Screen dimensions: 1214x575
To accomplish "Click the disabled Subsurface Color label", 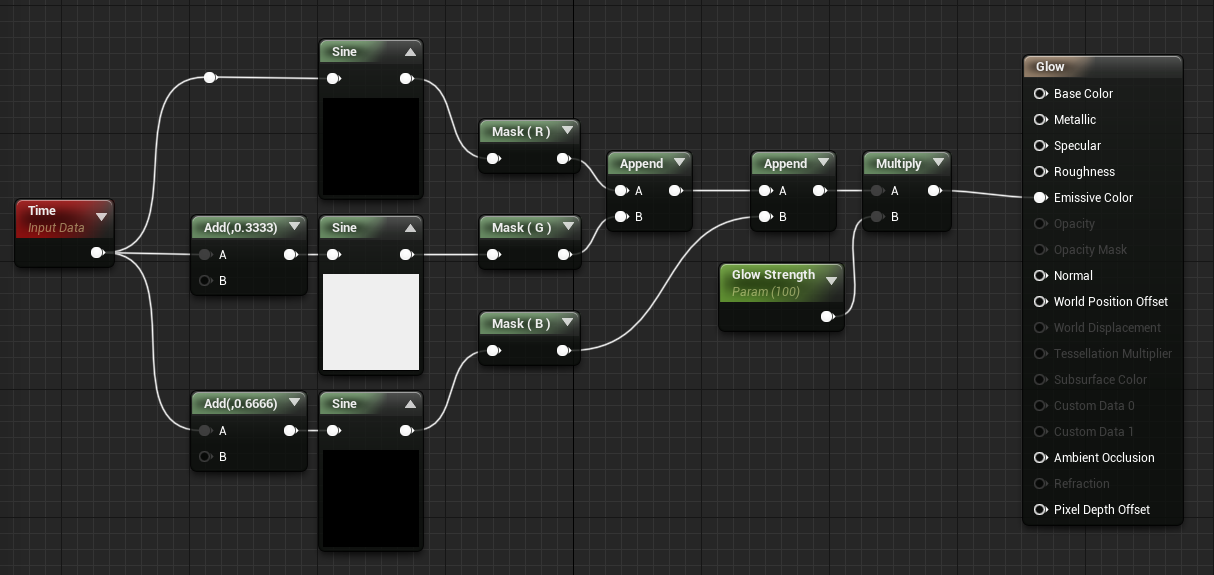I will coord(1099,379).
